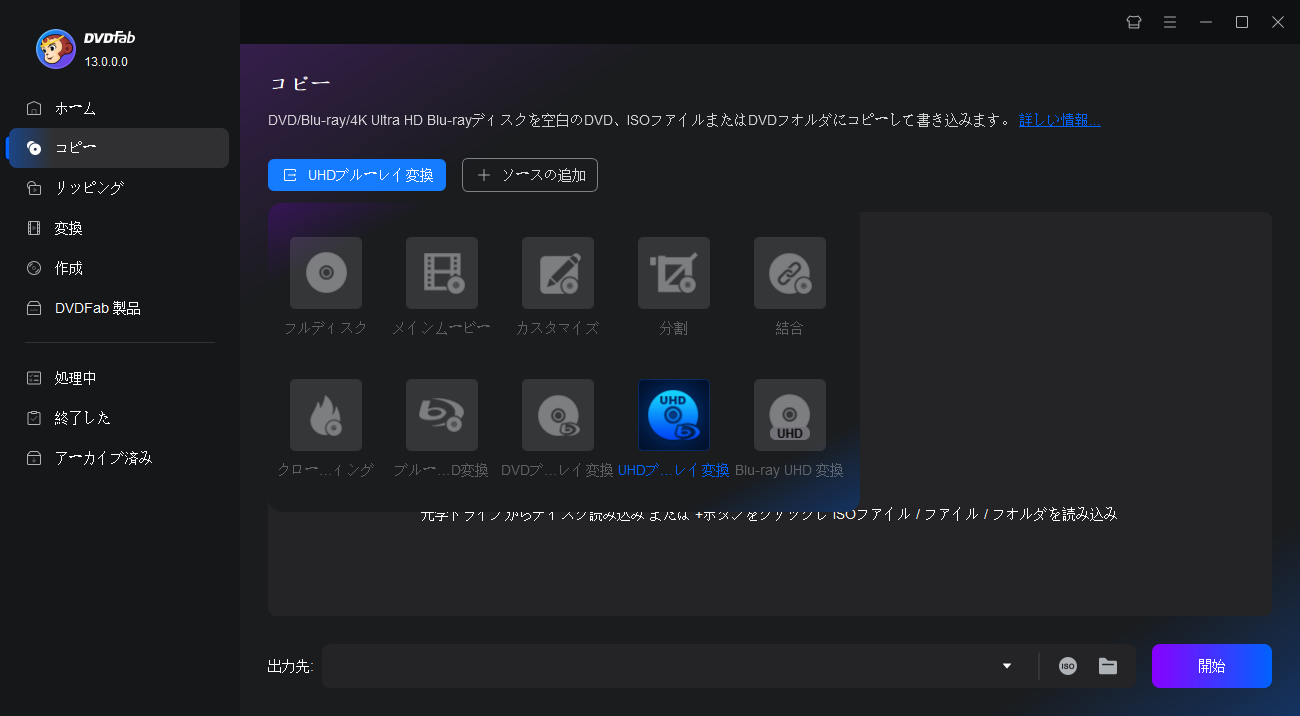This screenshot has width=1300, height=716.
Task: Pick the Blu-ray to DVD conversion icon
Action: pyautogui.click(x=442, y=414)
